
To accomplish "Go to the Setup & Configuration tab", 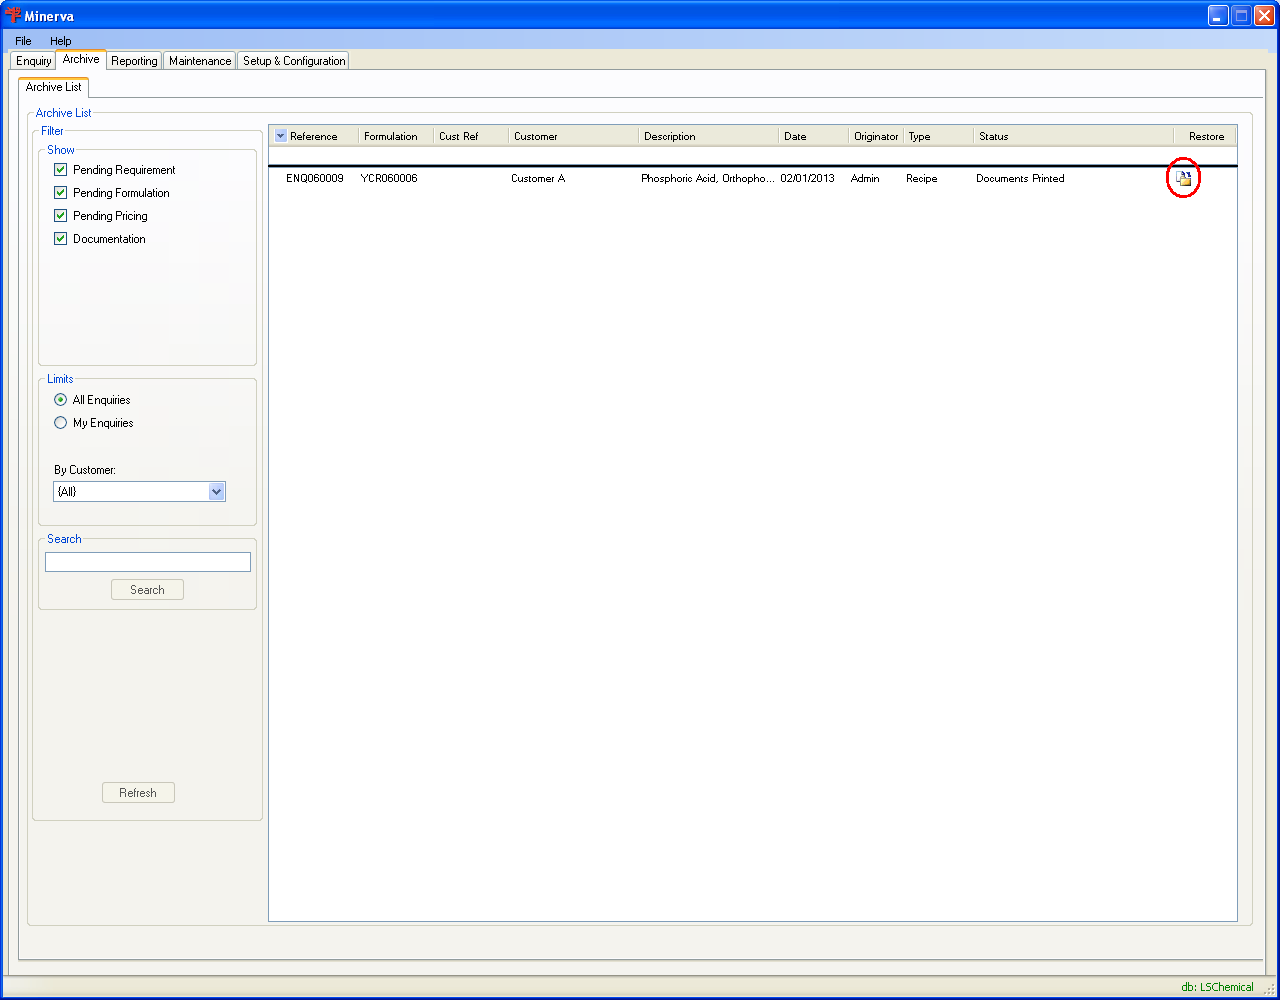I will (294, 61).
